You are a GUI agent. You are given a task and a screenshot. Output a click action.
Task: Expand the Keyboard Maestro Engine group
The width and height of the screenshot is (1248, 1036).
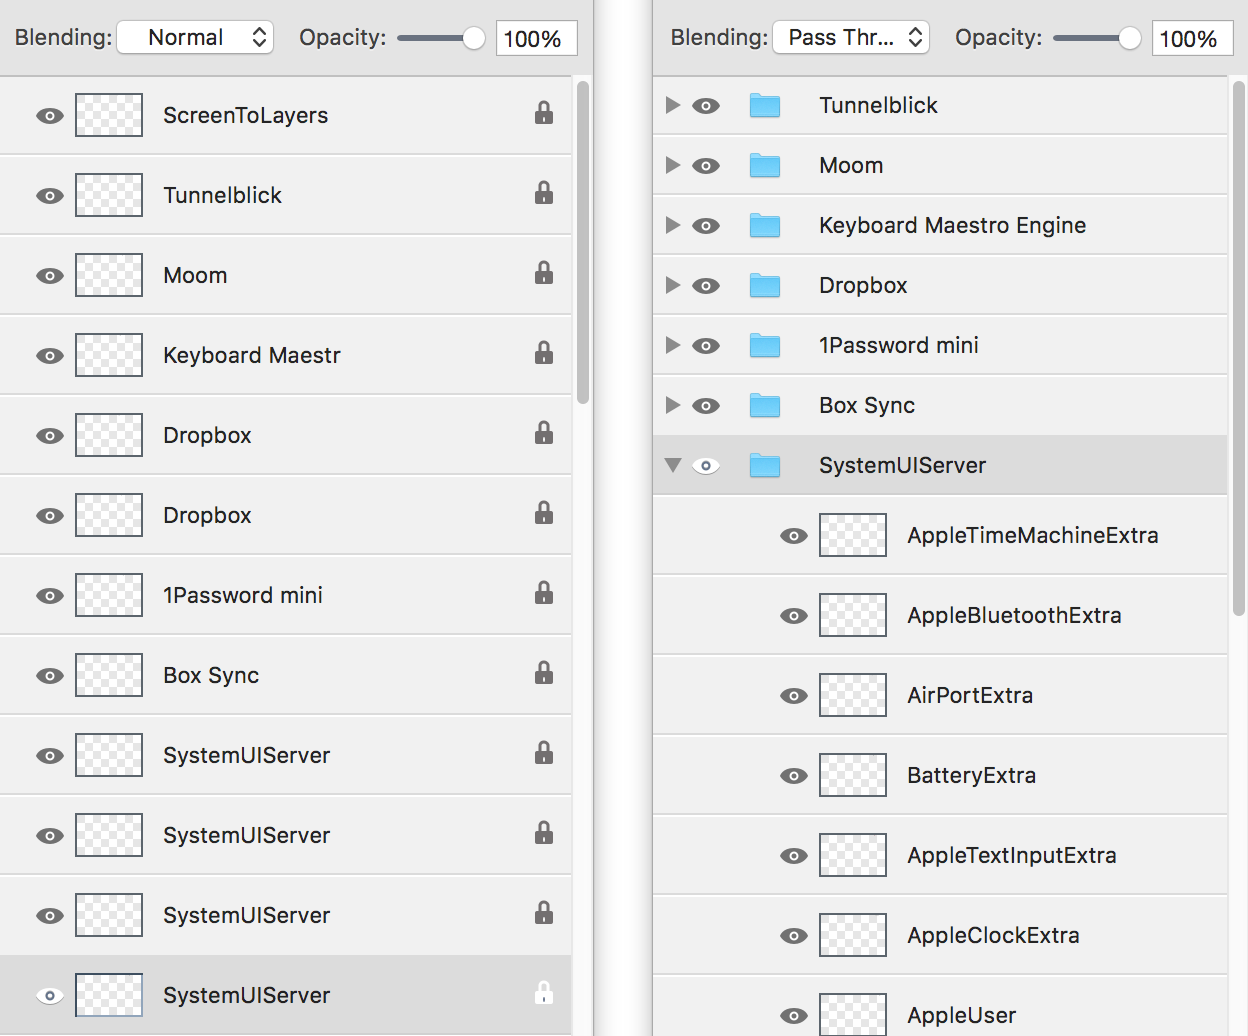pos(673,225)
